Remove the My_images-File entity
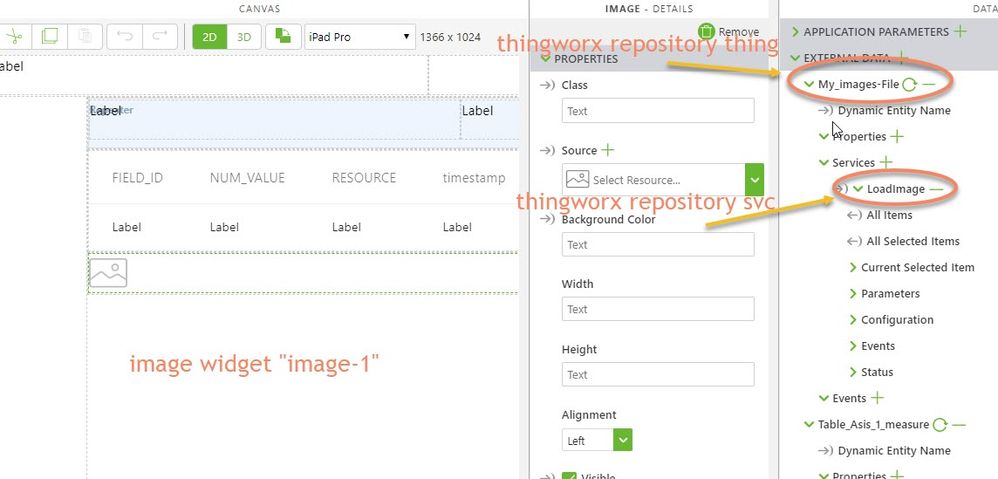Screen dimensions: 998x479 click(x=929, y=84)
